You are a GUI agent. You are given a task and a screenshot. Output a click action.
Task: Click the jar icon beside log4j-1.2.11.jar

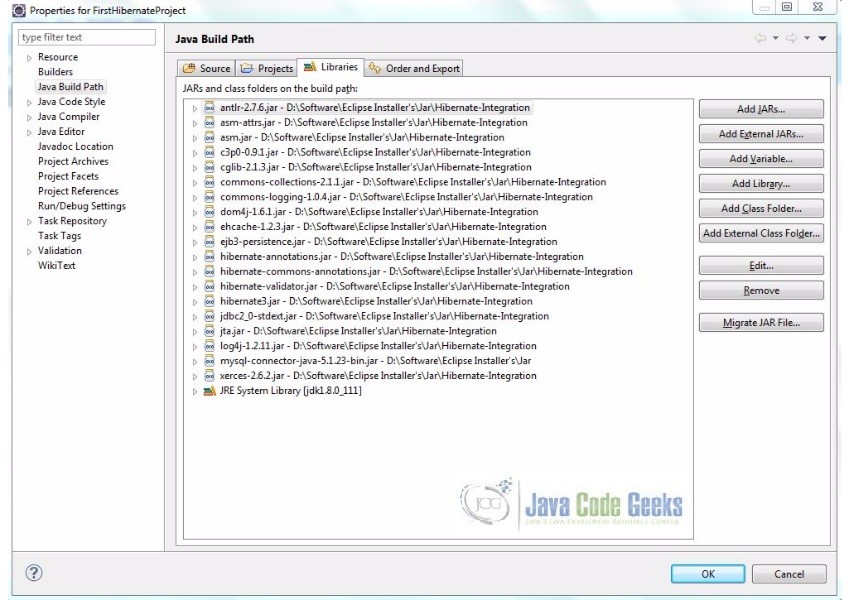pos(209,346)
